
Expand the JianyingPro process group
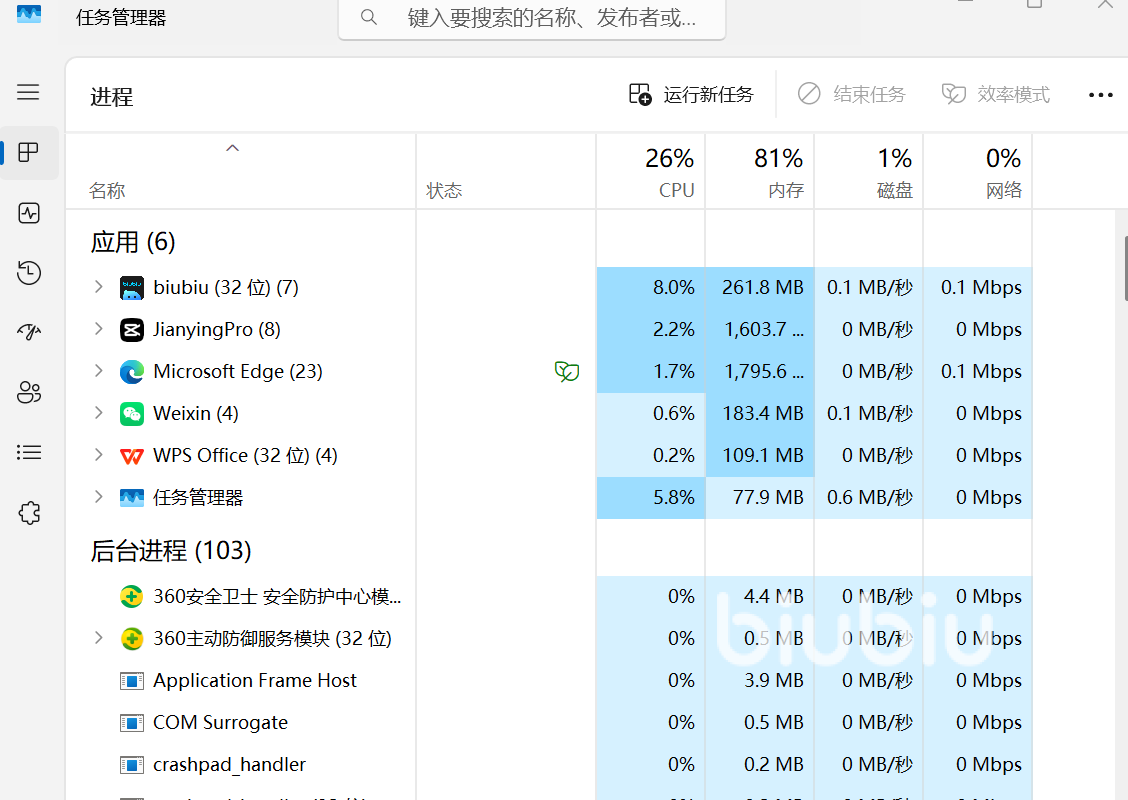pyautogui.click(x=98, y=329)
